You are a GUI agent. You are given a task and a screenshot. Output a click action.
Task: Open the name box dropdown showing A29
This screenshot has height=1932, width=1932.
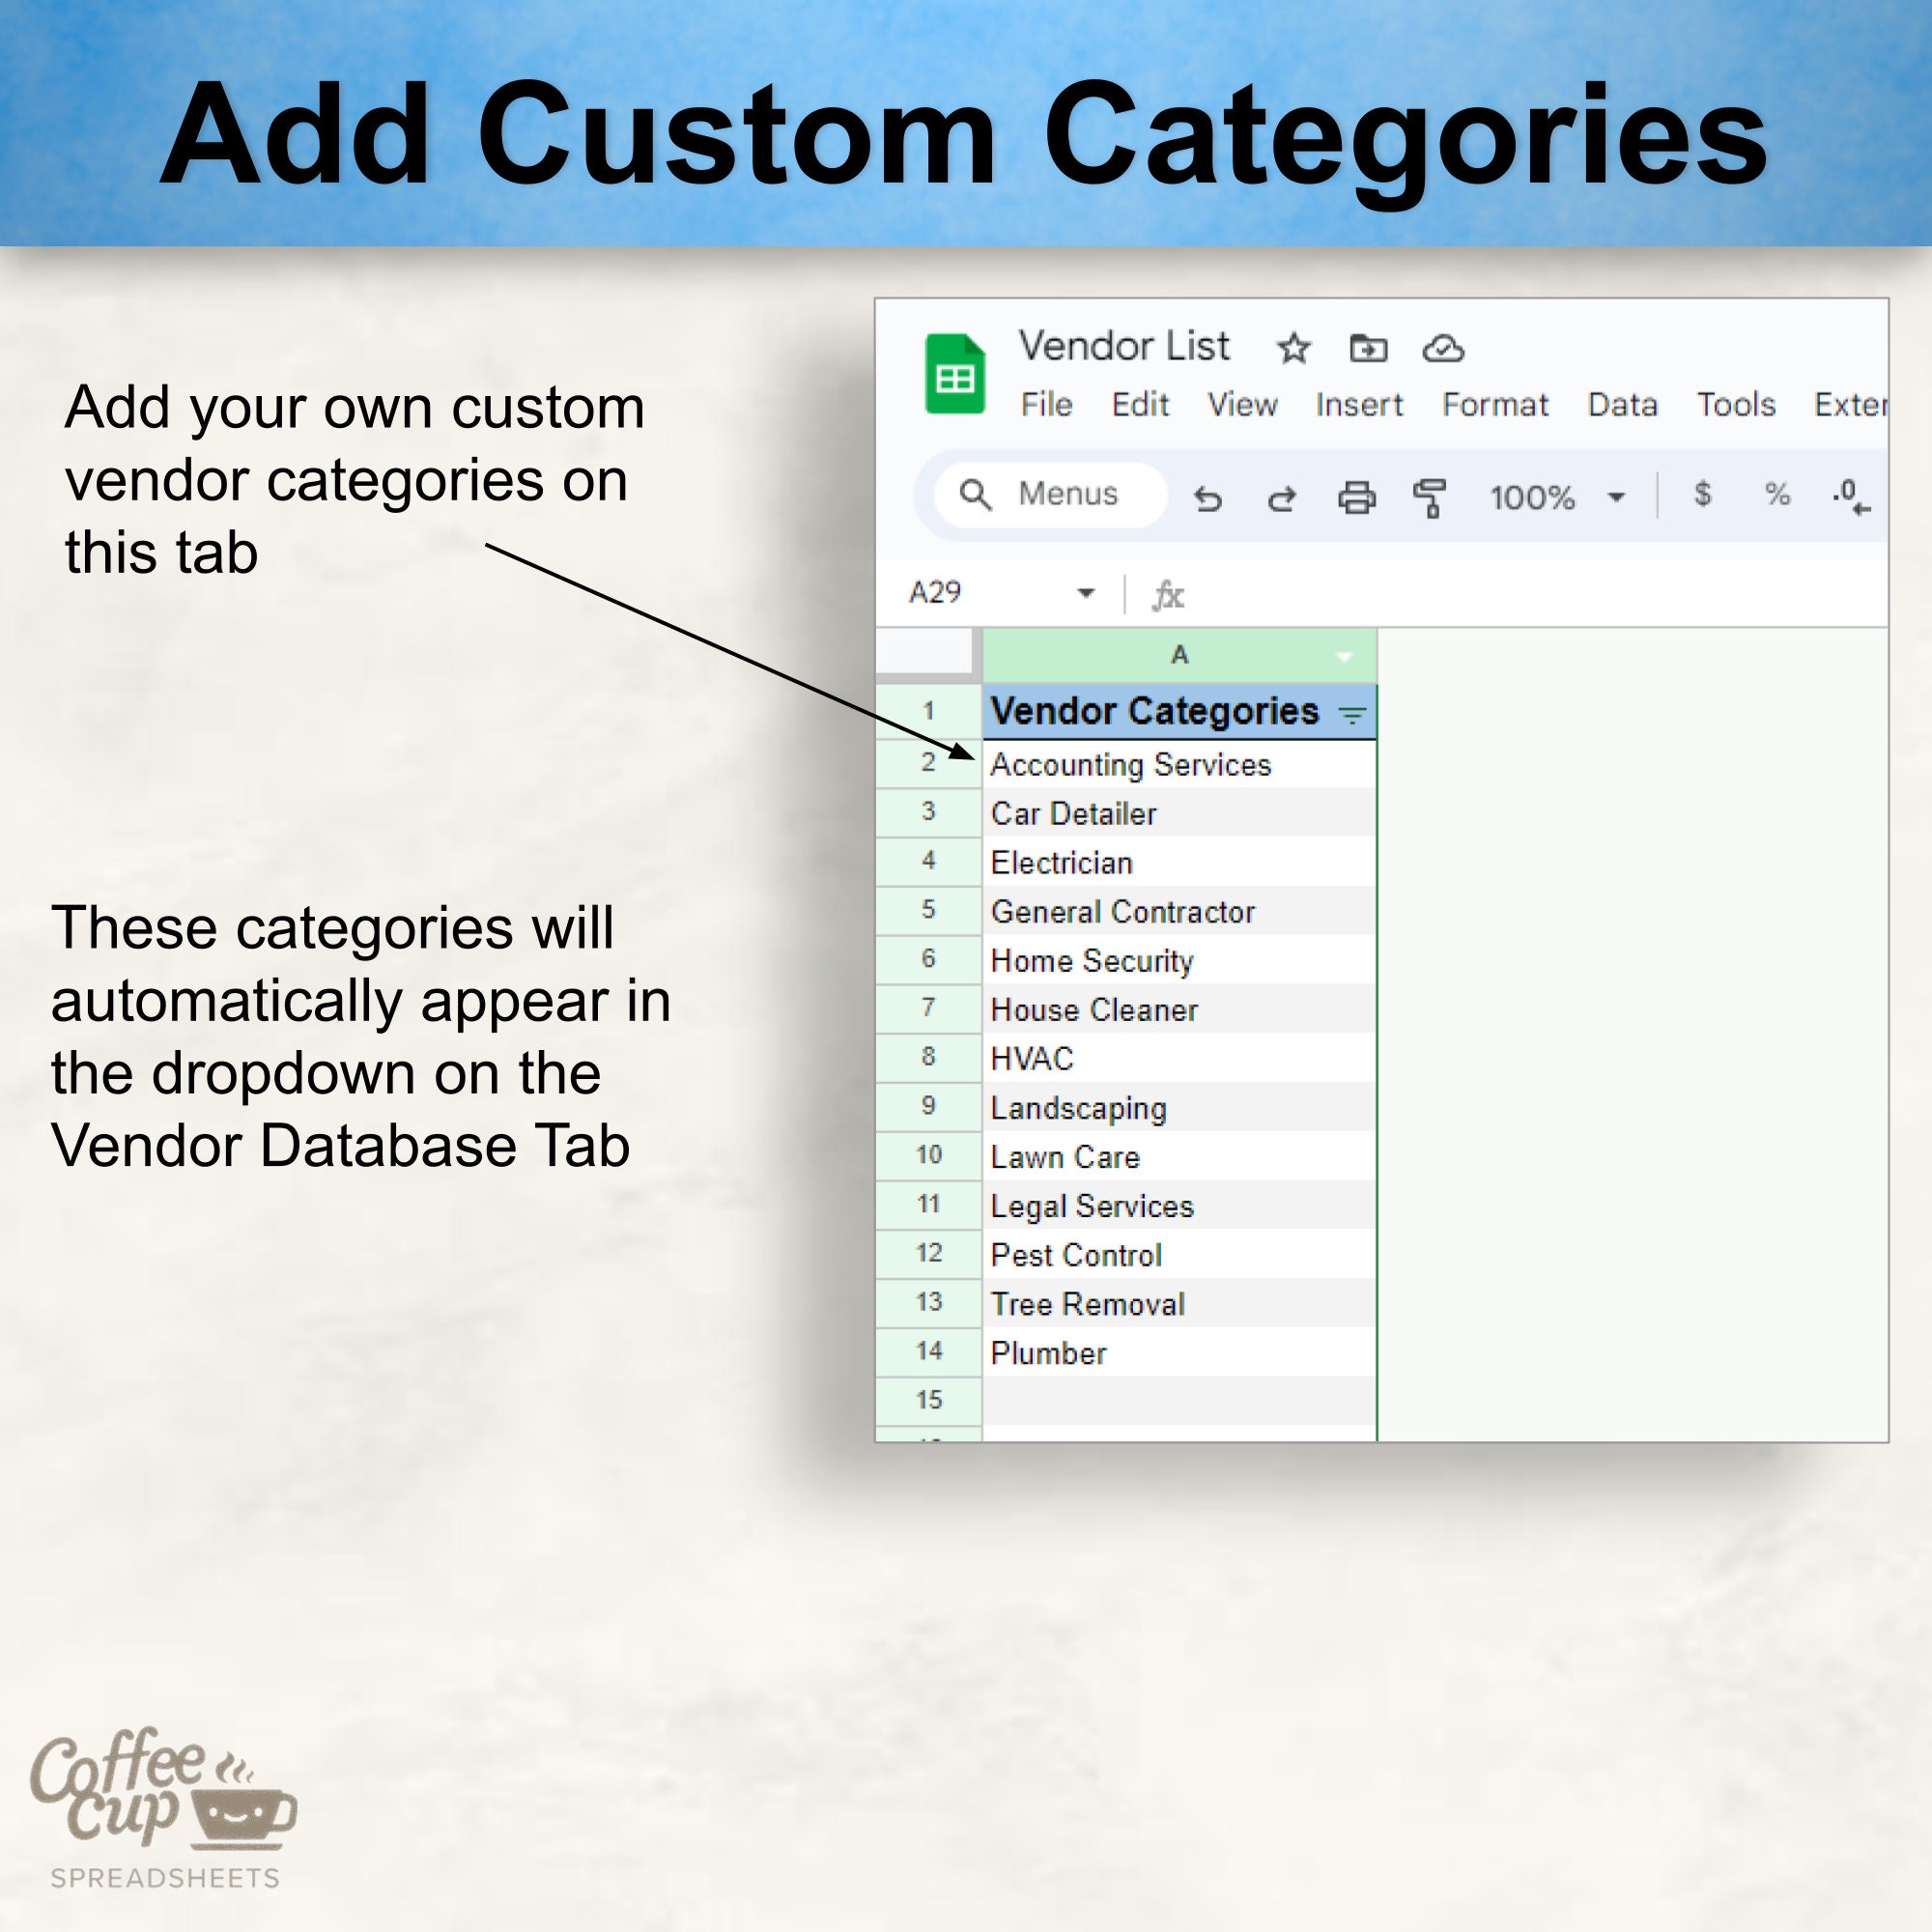coord(1085,592)
